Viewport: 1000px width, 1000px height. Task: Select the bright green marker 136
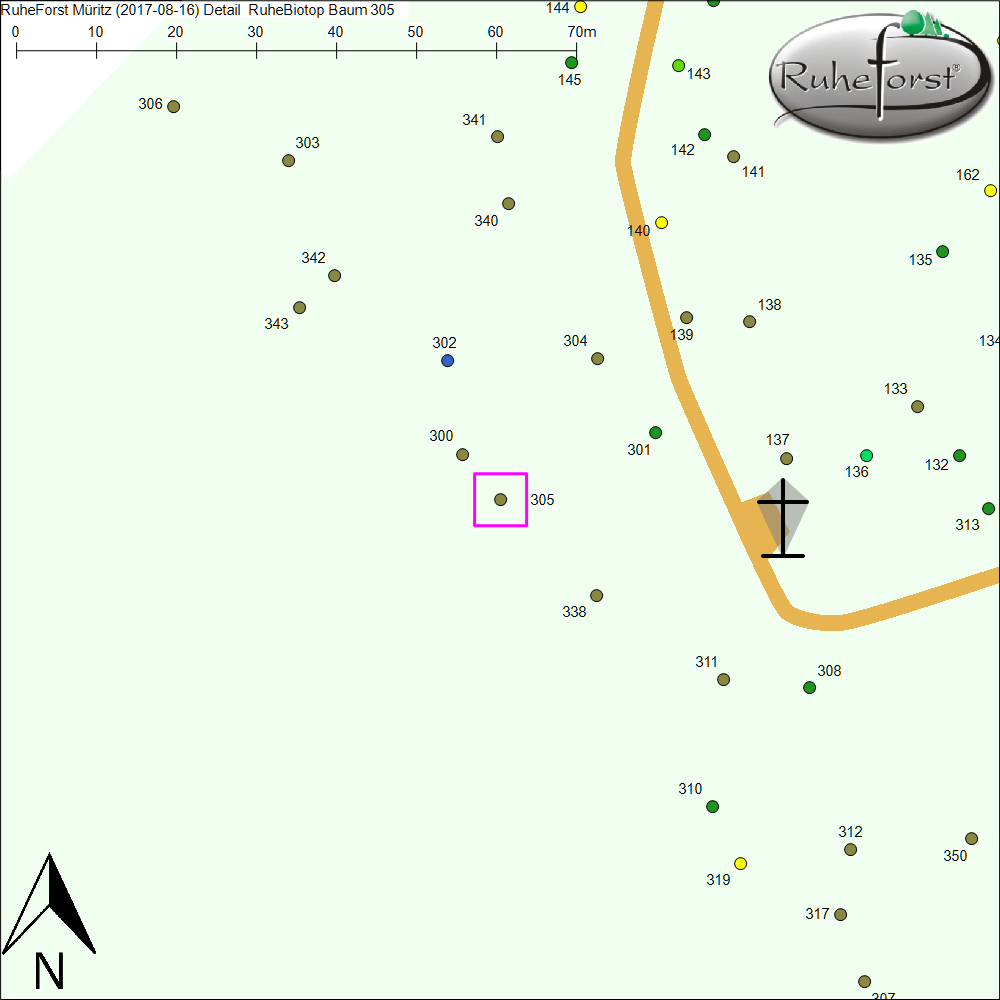(x=866, y=456)
